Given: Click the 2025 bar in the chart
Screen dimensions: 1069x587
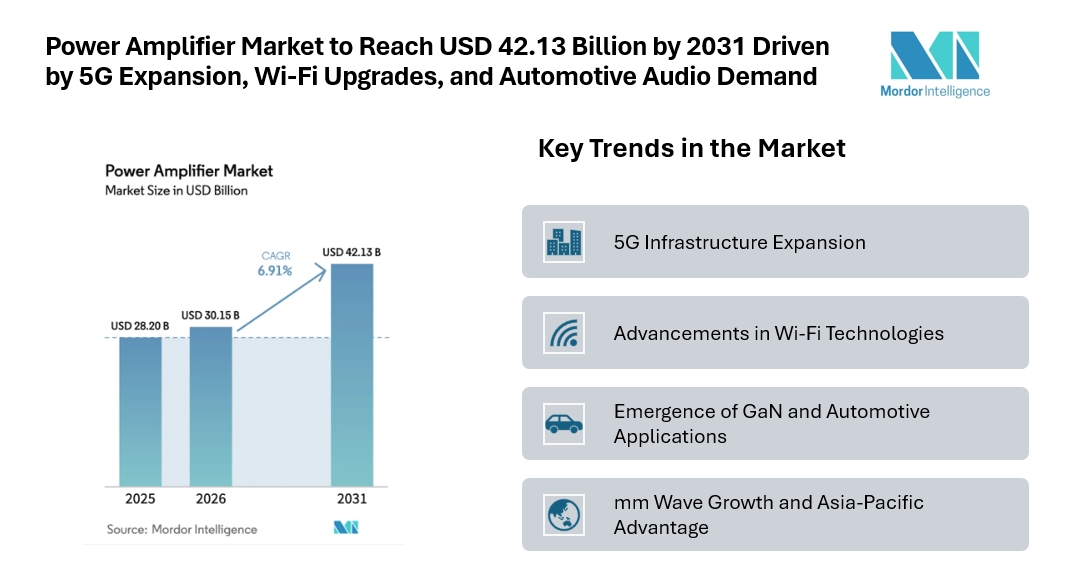Looking at the screenshot, I should click(140, 410).
